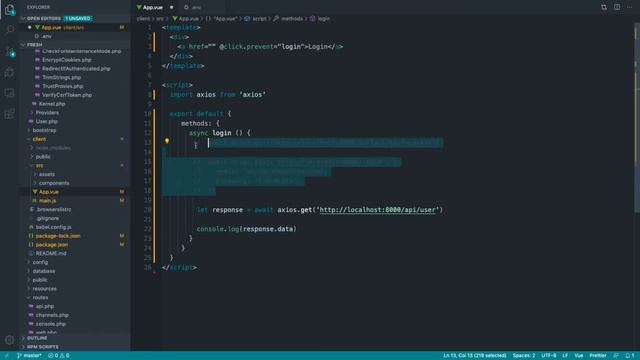The height and width of the screenshot is (360, 640).
Task: Open console.php in routes folder
Action: coord(51,324)
